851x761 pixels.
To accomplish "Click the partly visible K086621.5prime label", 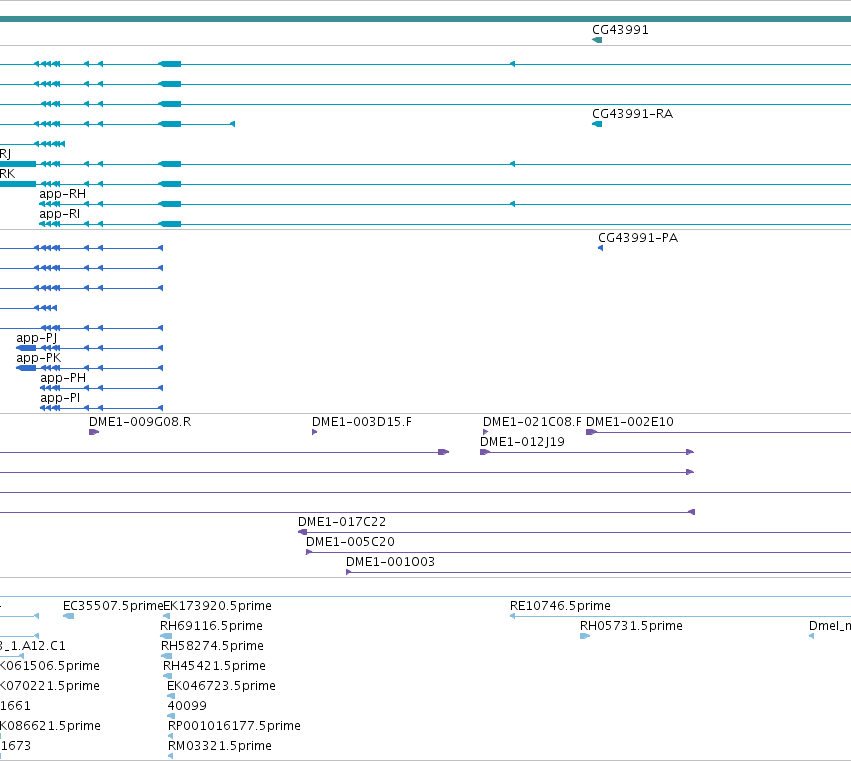I will tap(50, 726).
